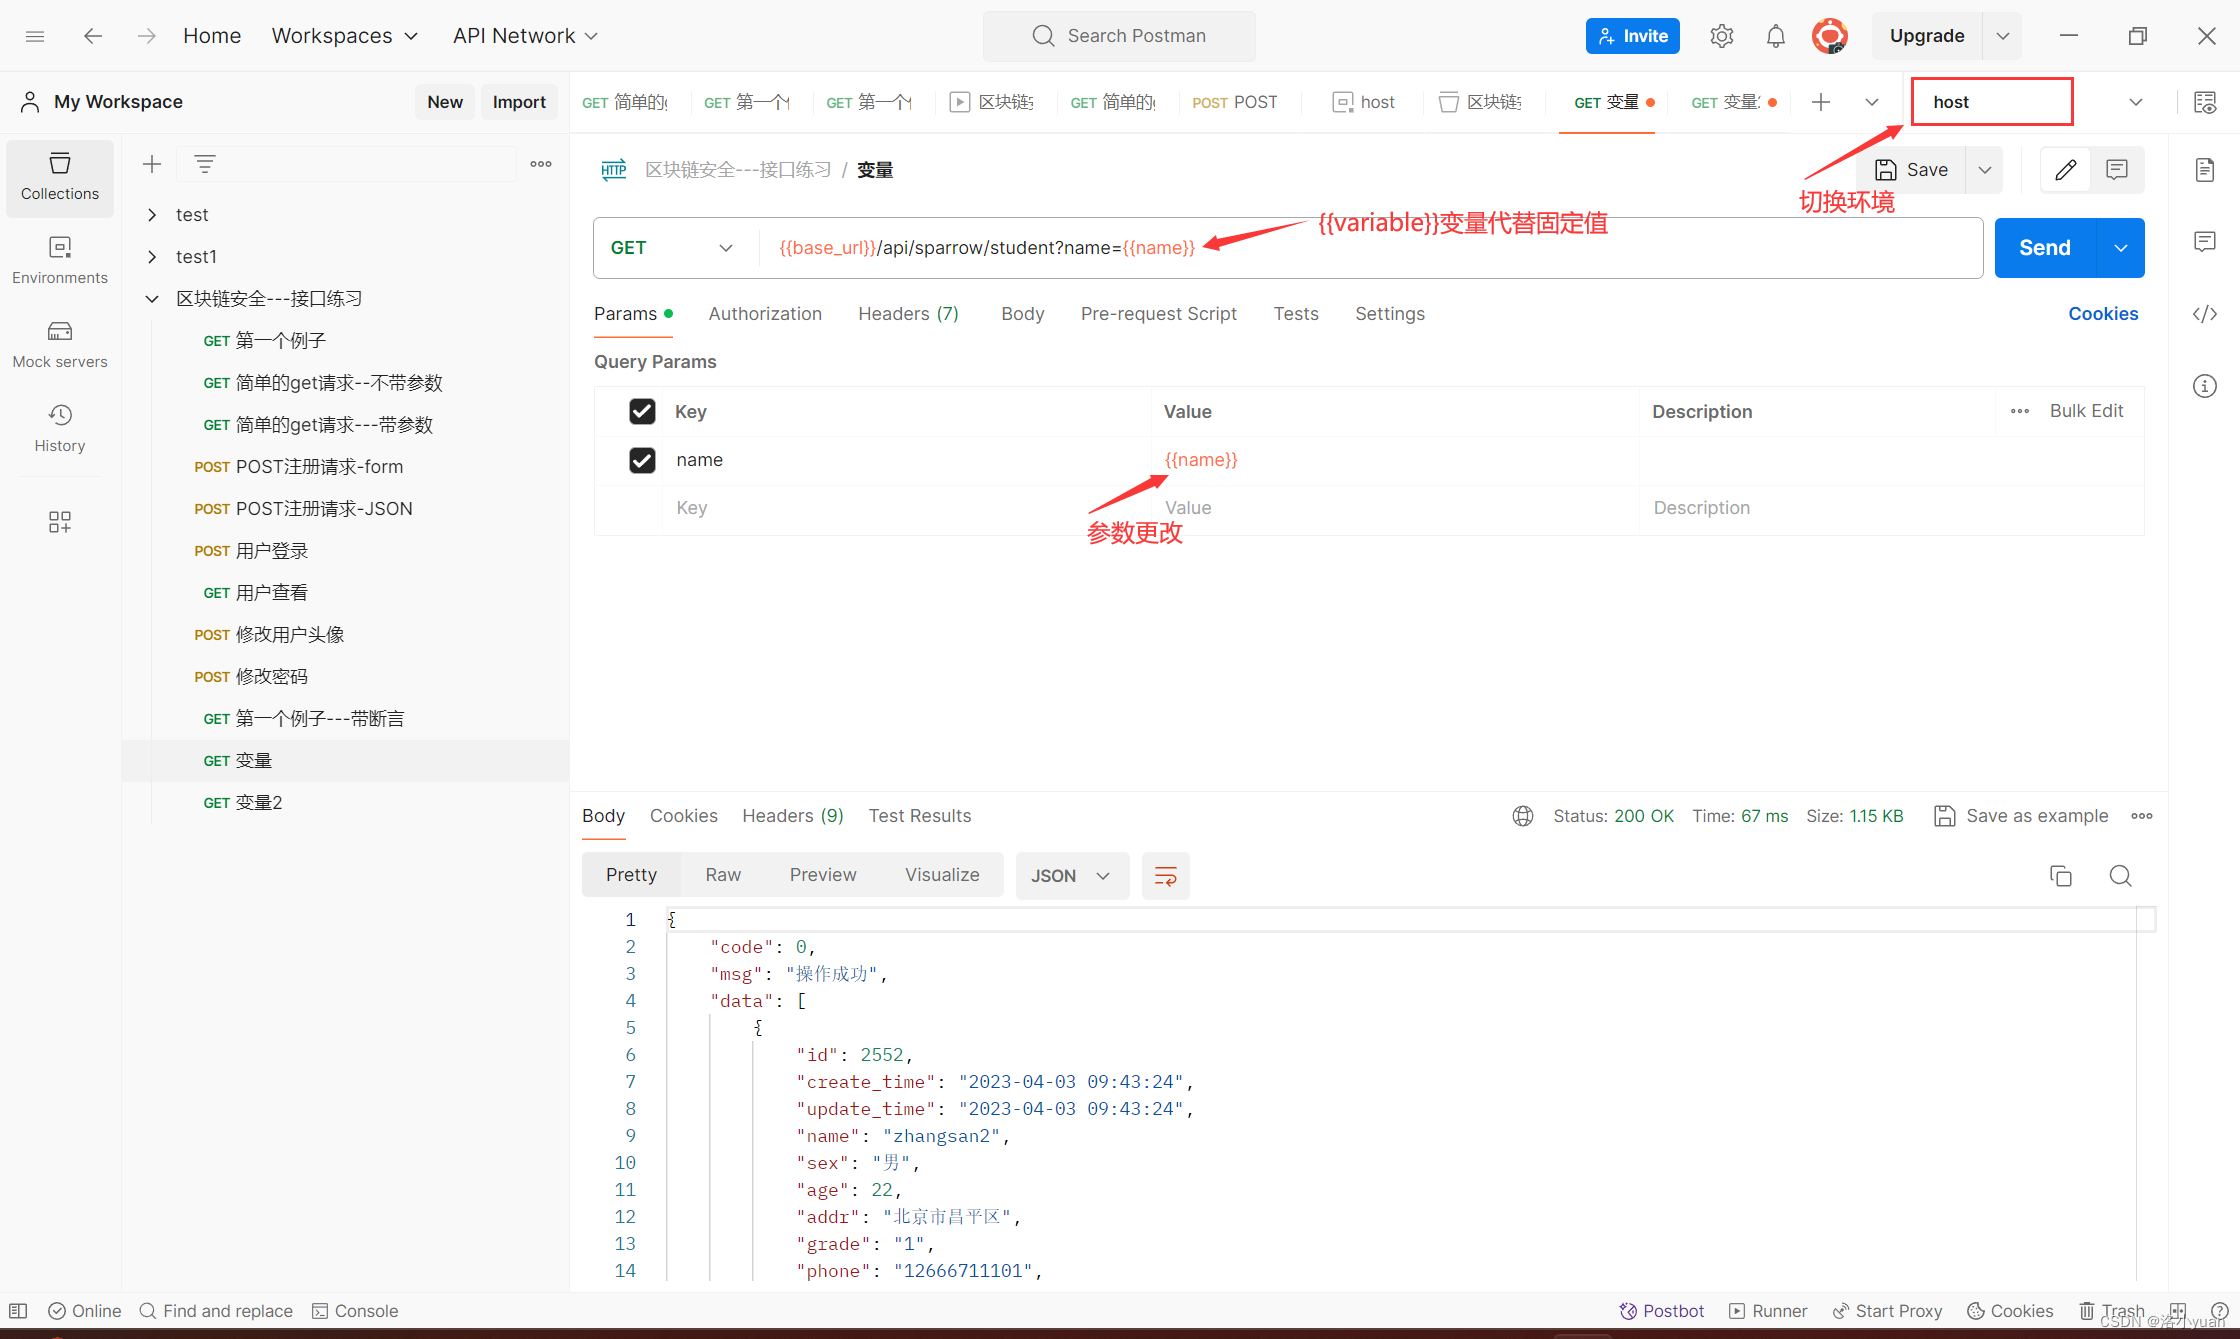Search the response with magnifier icon
This screenshot has width=2240, height=1339.
click(2121, 876)
